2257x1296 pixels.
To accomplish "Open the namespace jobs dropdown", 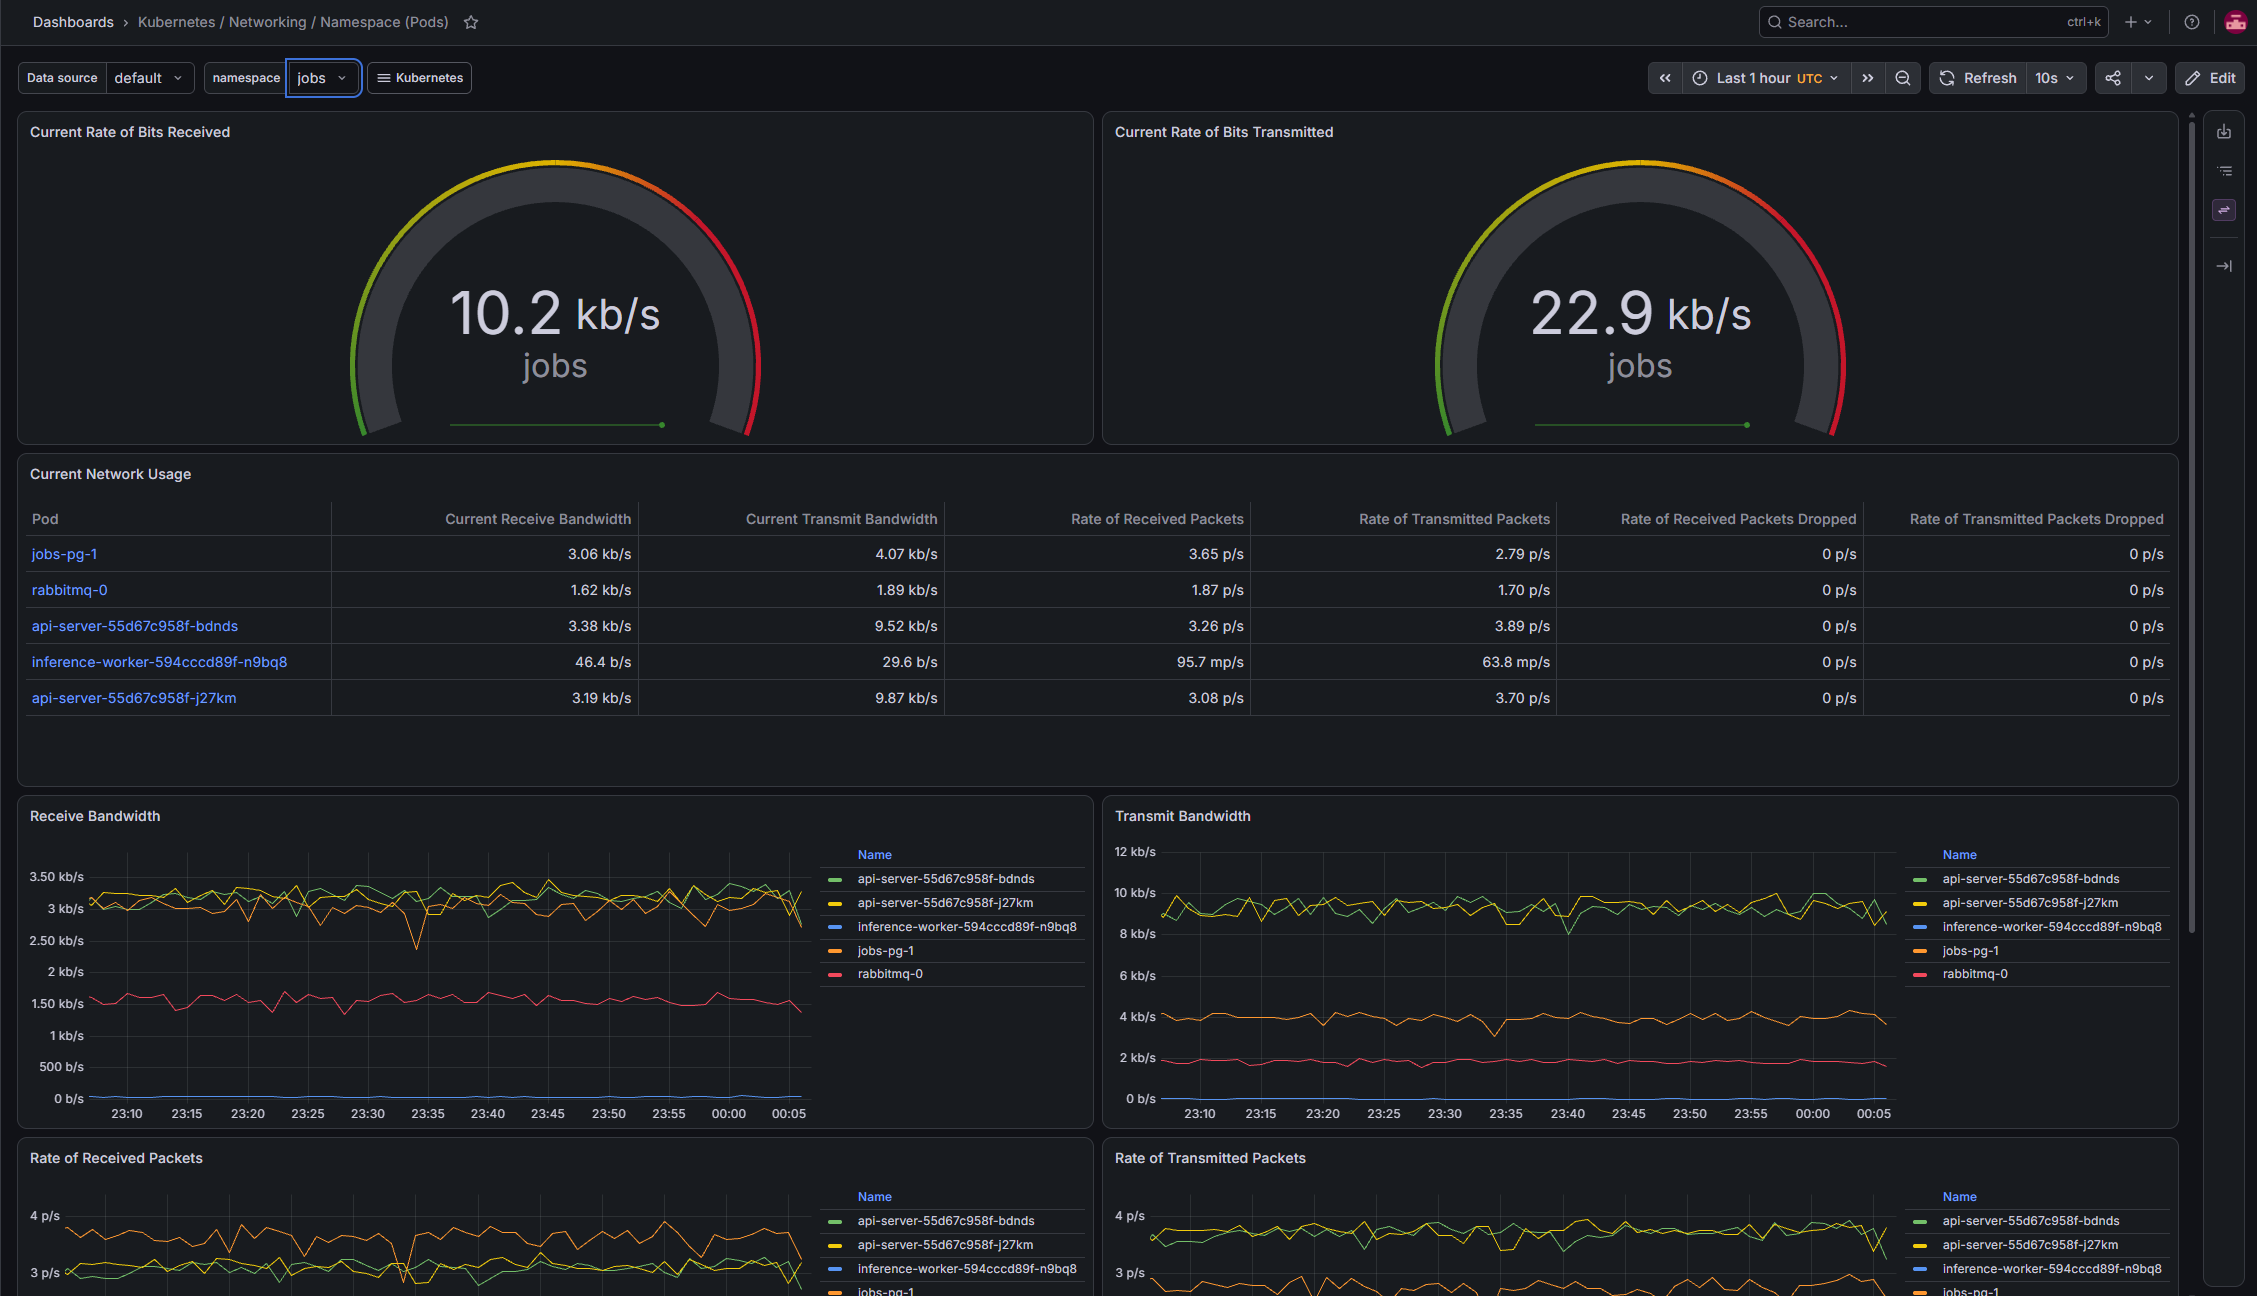I will [323, 78].
